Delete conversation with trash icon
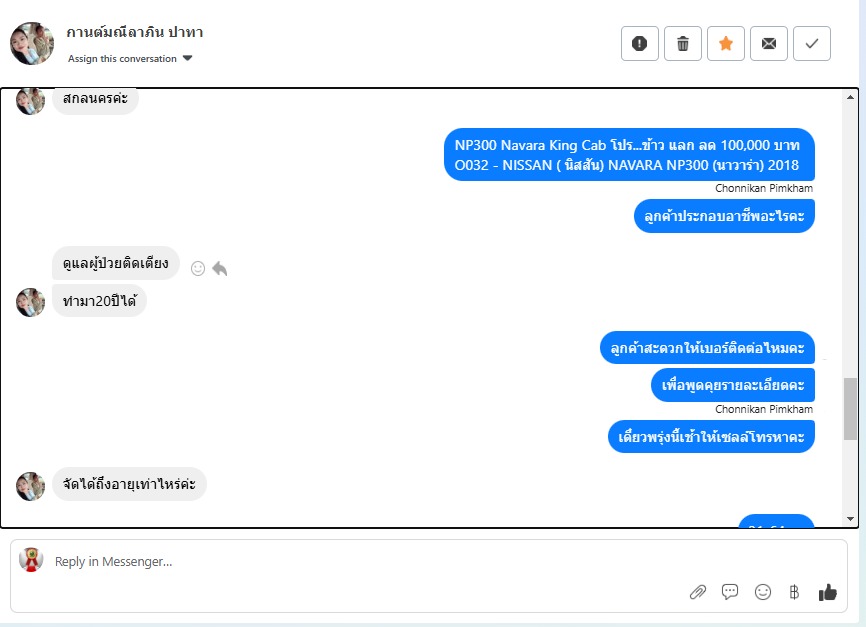The image size is (866, 627). coord(683,43)
